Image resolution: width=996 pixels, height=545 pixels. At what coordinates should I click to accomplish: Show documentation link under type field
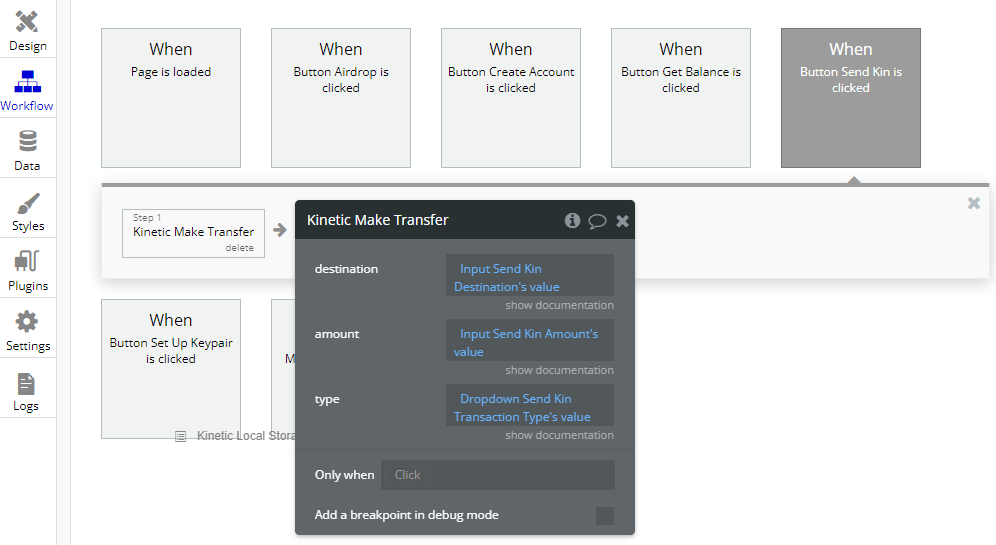[x=559, y=435]
